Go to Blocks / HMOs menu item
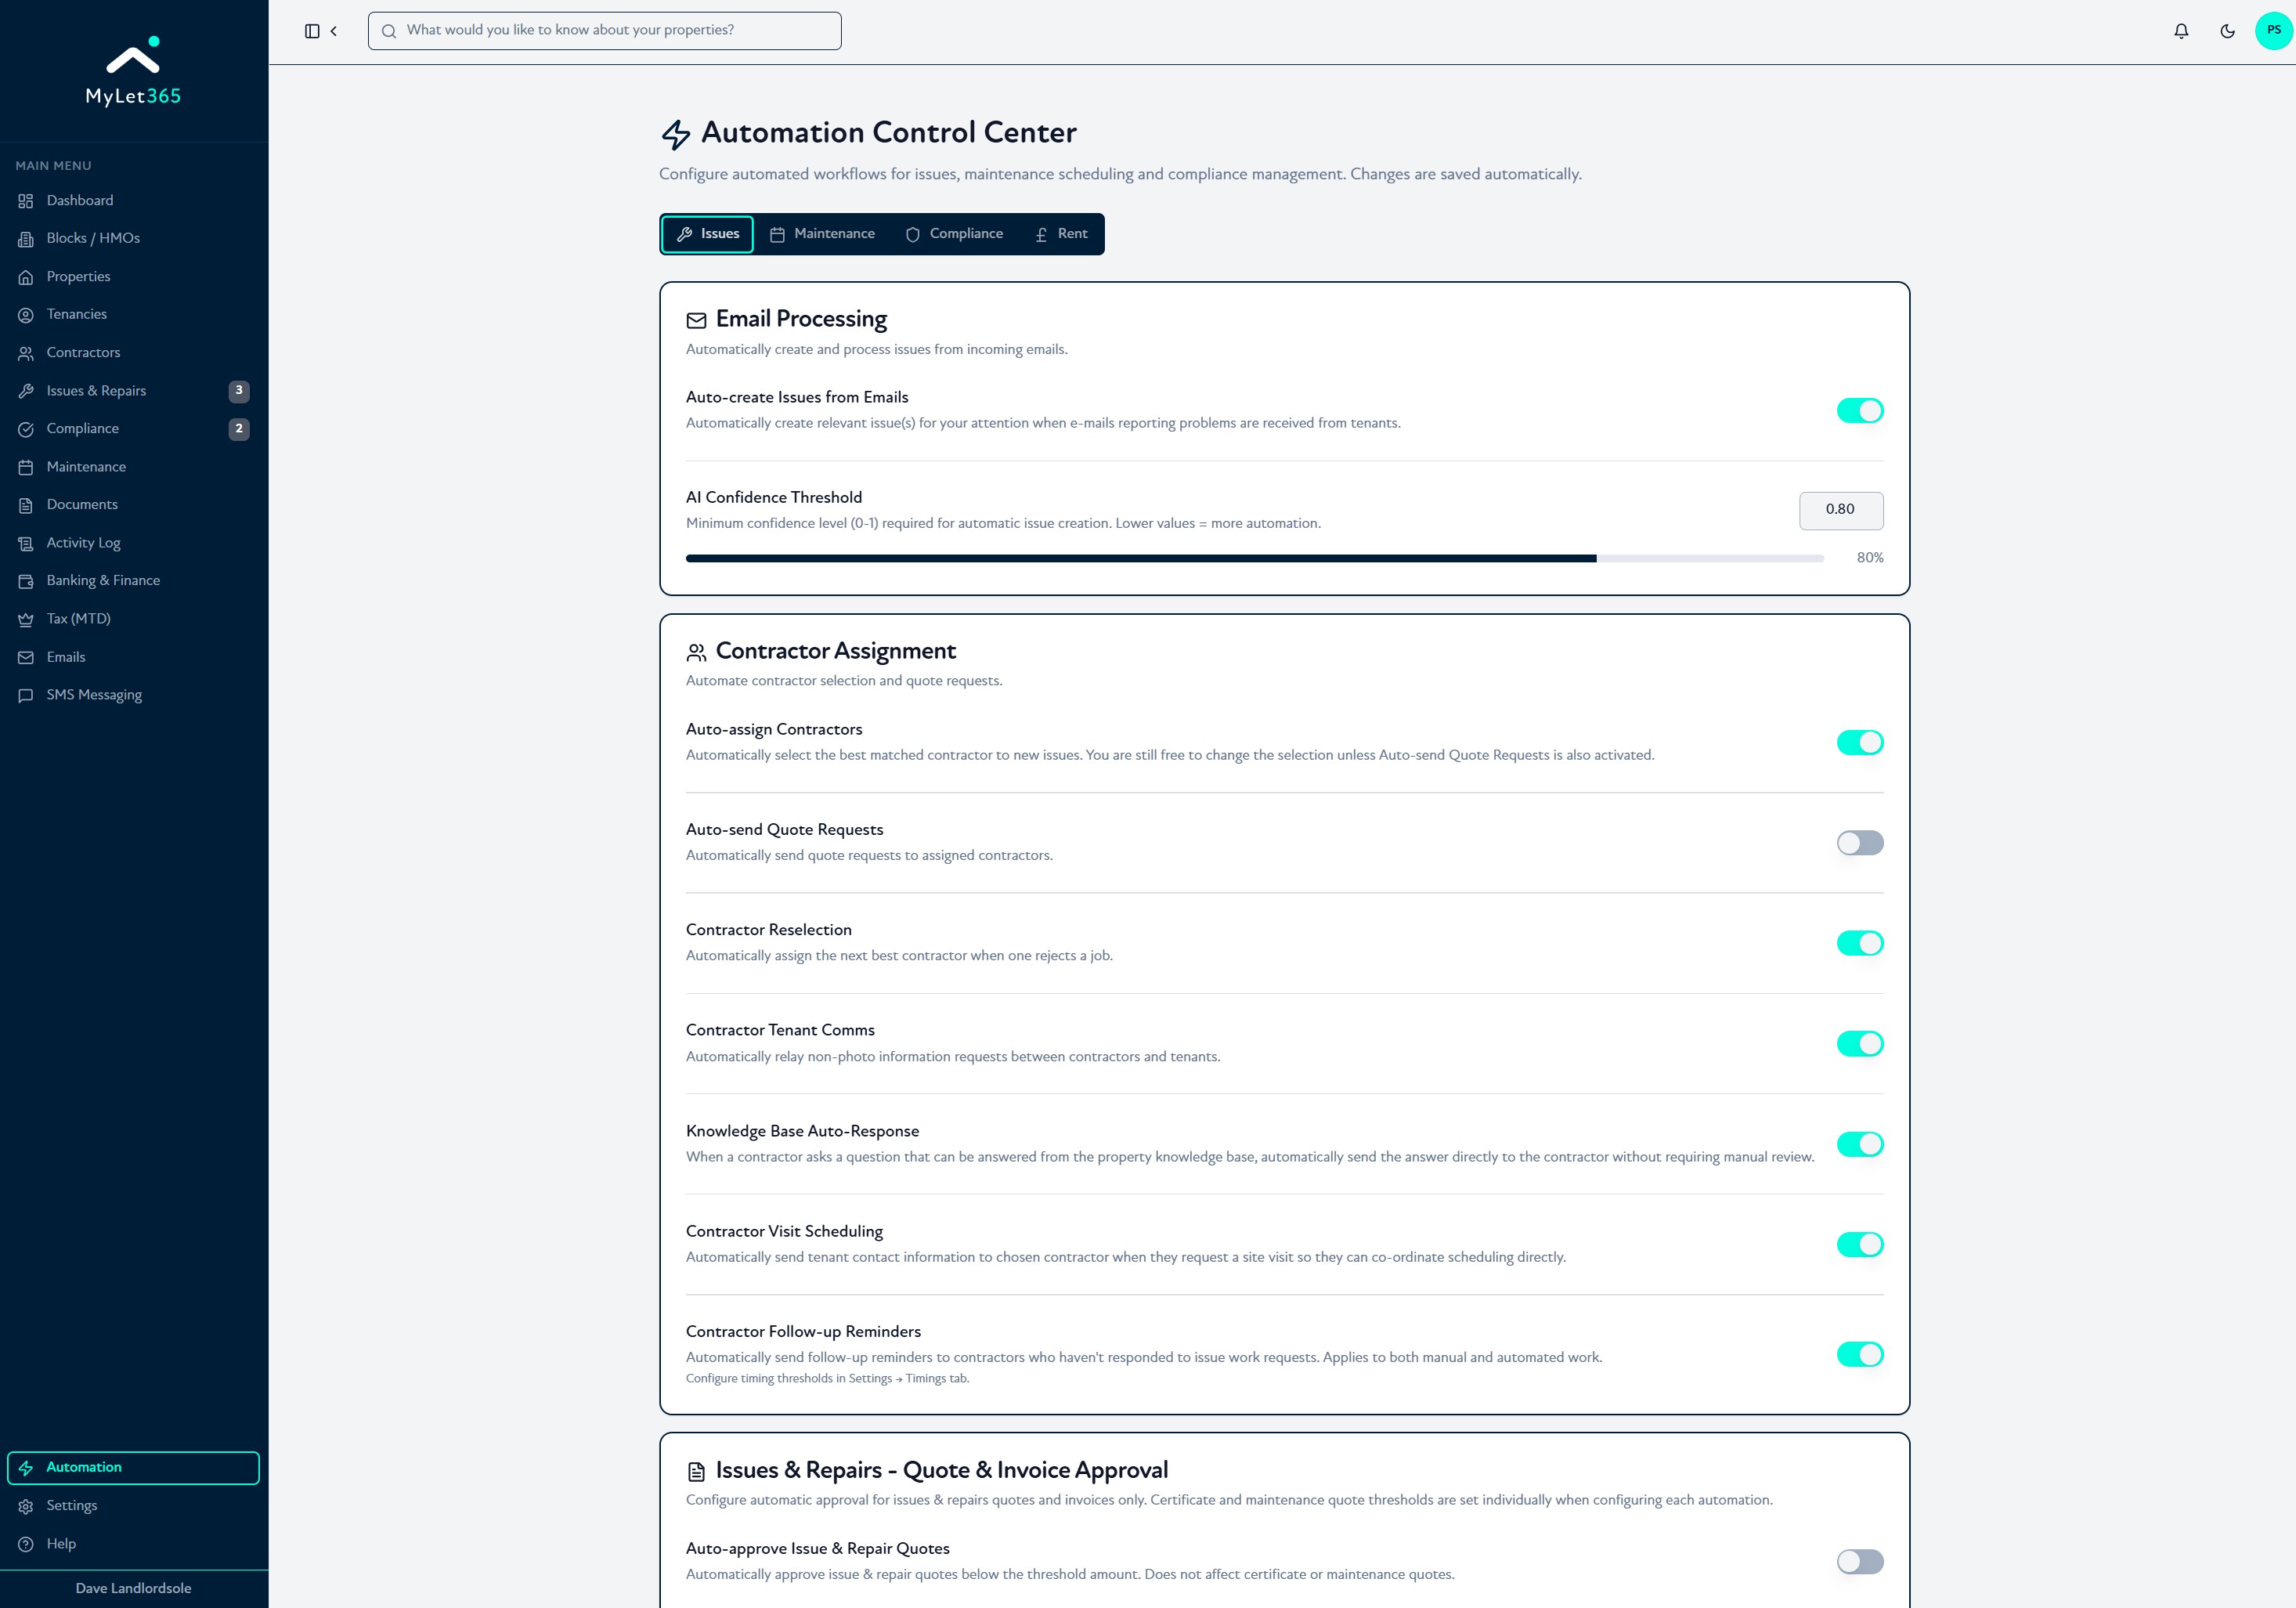 tap(133, 239)
